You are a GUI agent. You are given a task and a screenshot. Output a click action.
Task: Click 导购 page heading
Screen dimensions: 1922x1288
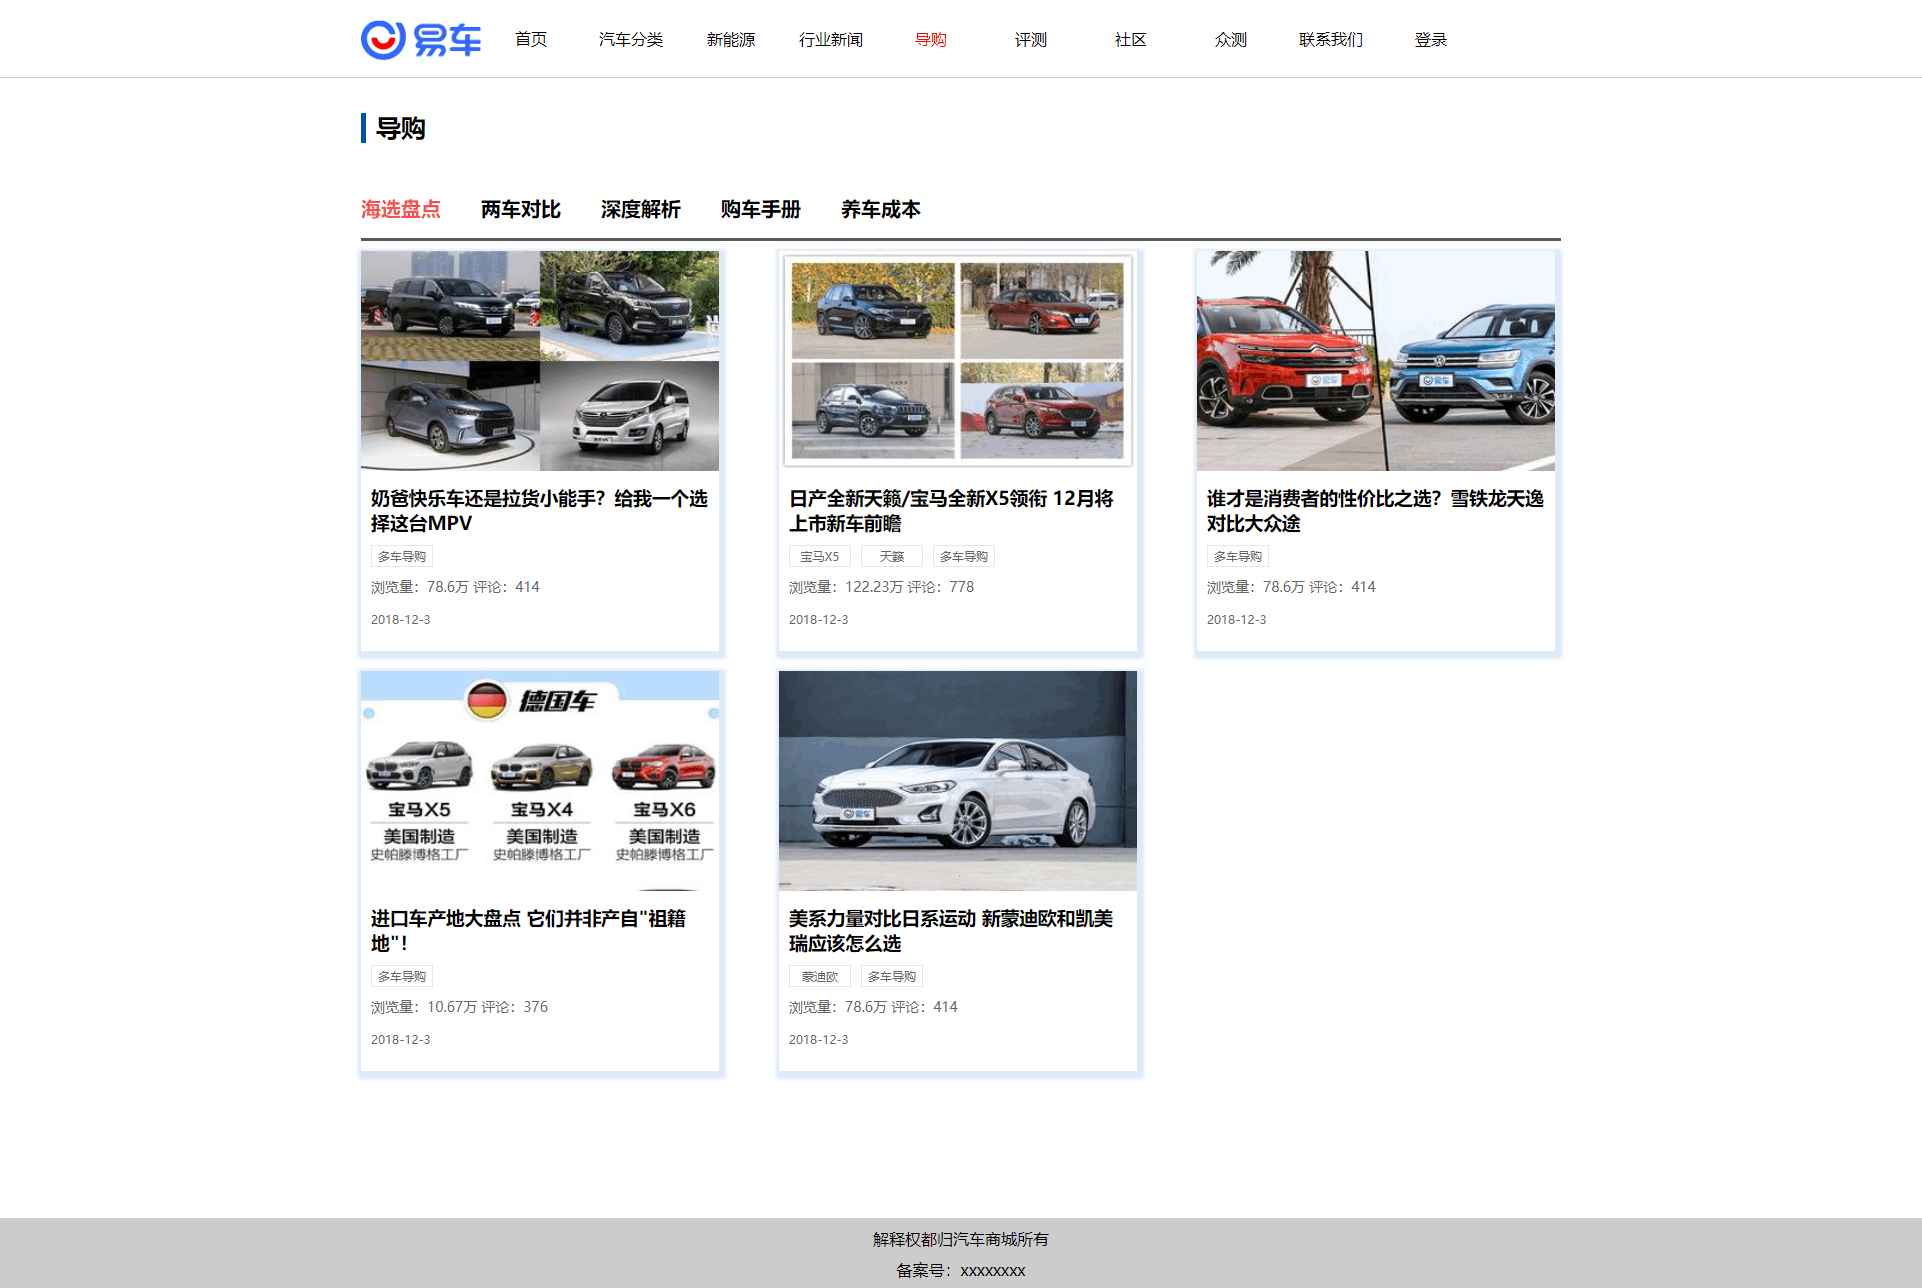pyautogui.click(x=401, y=128)
